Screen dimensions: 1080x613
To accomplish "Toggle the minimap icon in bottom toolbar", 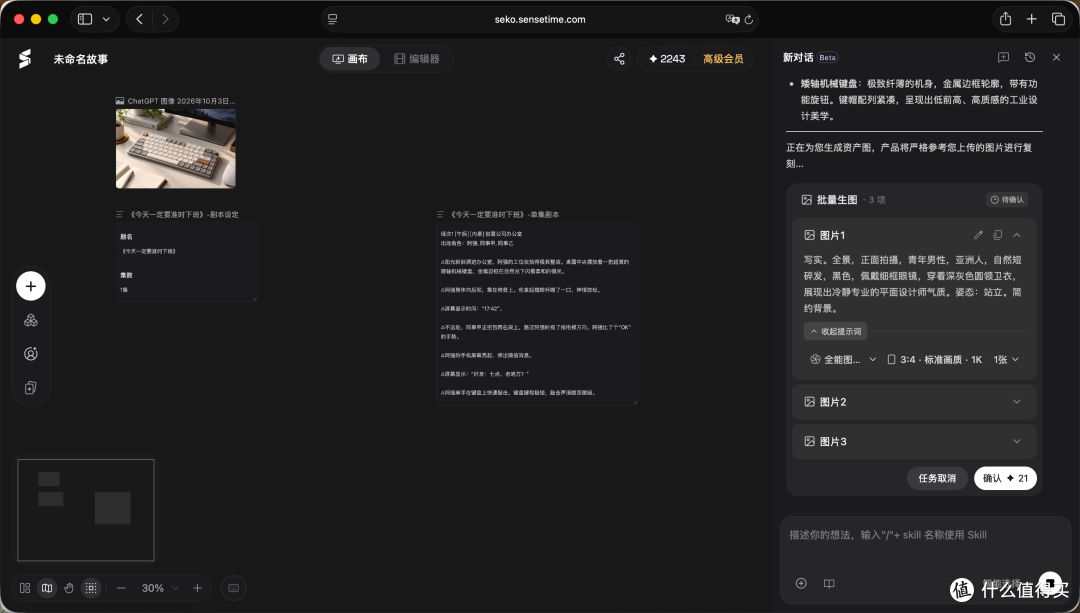I will click(x=47, y=588).
